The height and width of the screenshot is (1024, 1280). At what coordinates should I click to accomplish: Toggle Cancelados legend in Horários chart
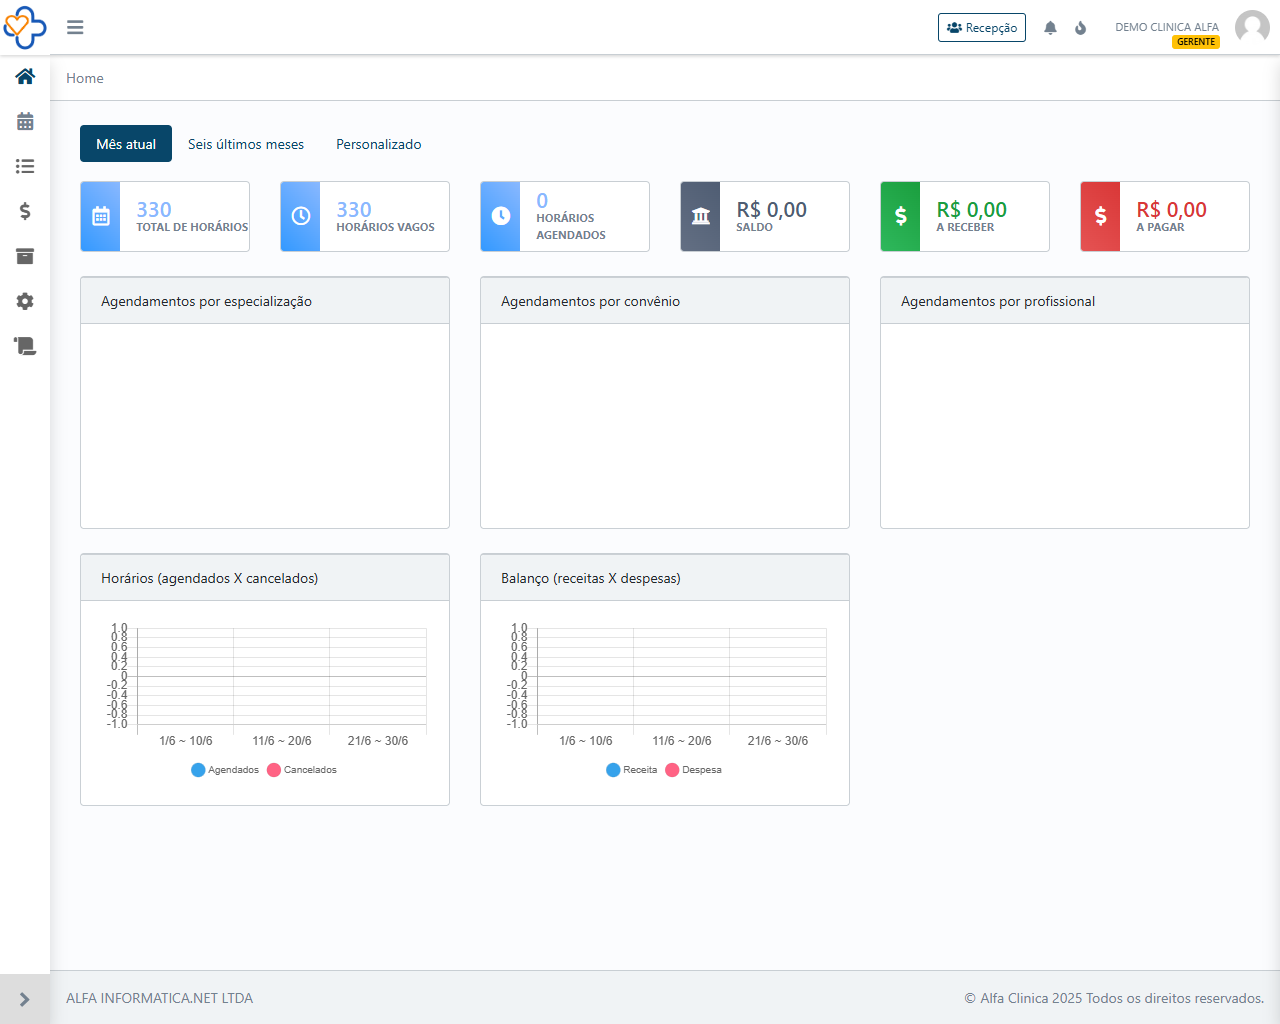(x=302, y=770)
